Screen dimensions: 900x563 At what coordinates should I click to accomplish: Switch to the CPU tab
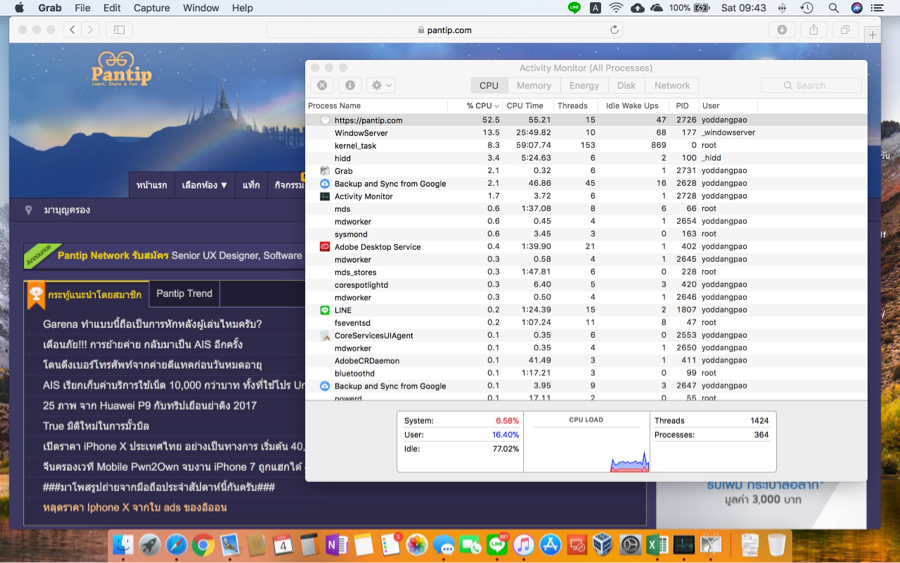tap(489, 86)
